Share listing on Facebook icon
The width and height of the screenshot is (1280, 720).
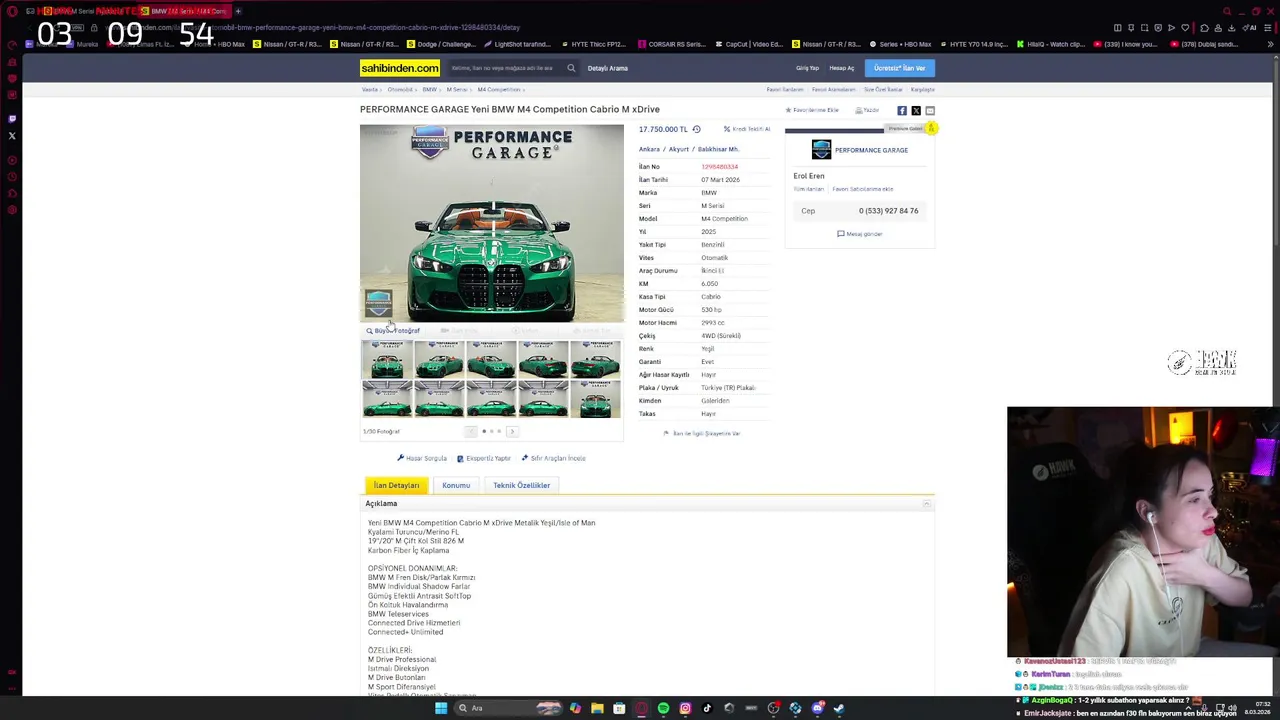(x=902, y=110)
